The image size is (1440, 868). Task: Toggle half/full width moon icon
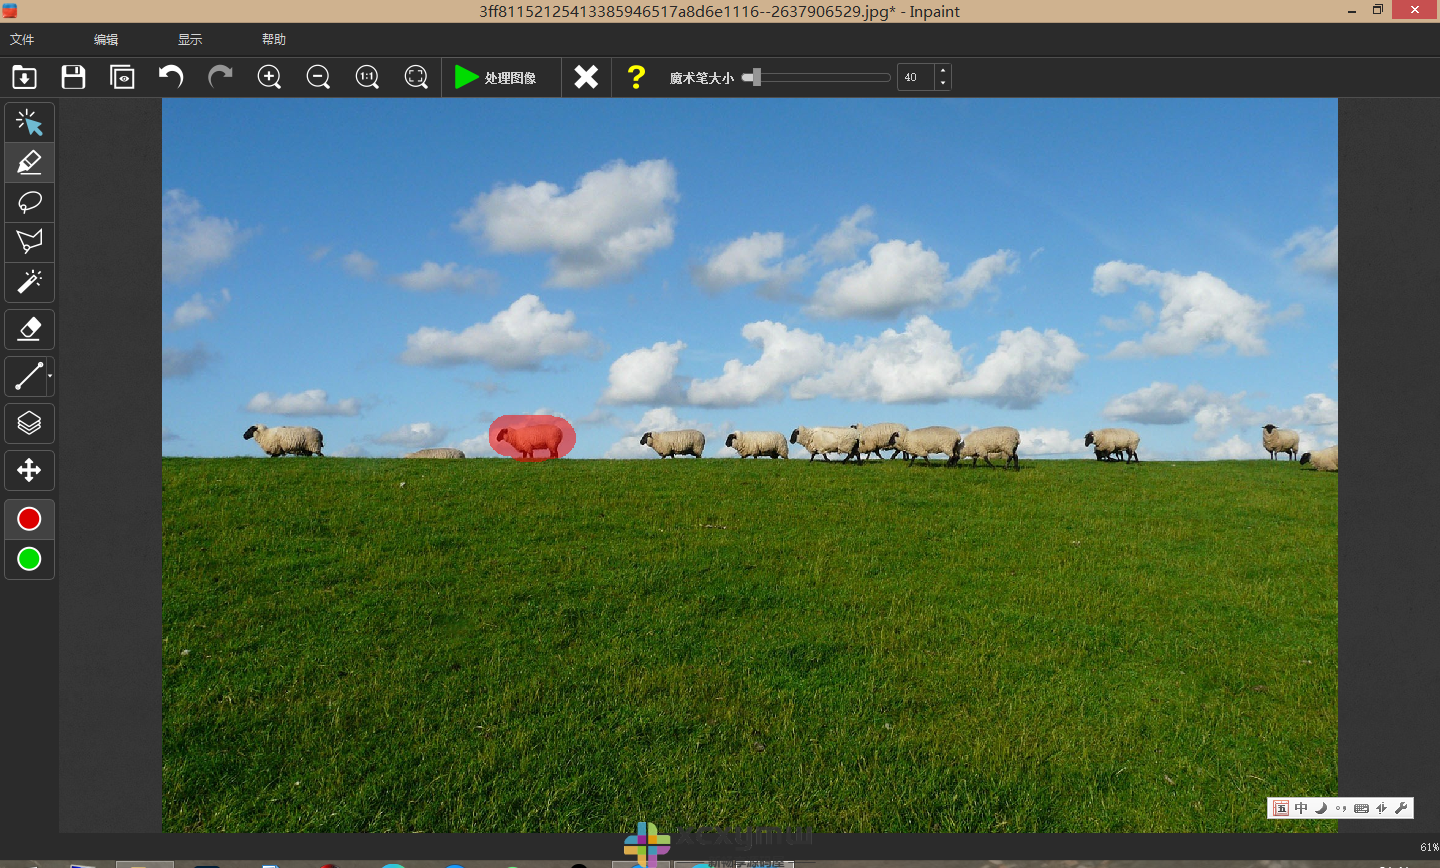[x=1321, y=808]
